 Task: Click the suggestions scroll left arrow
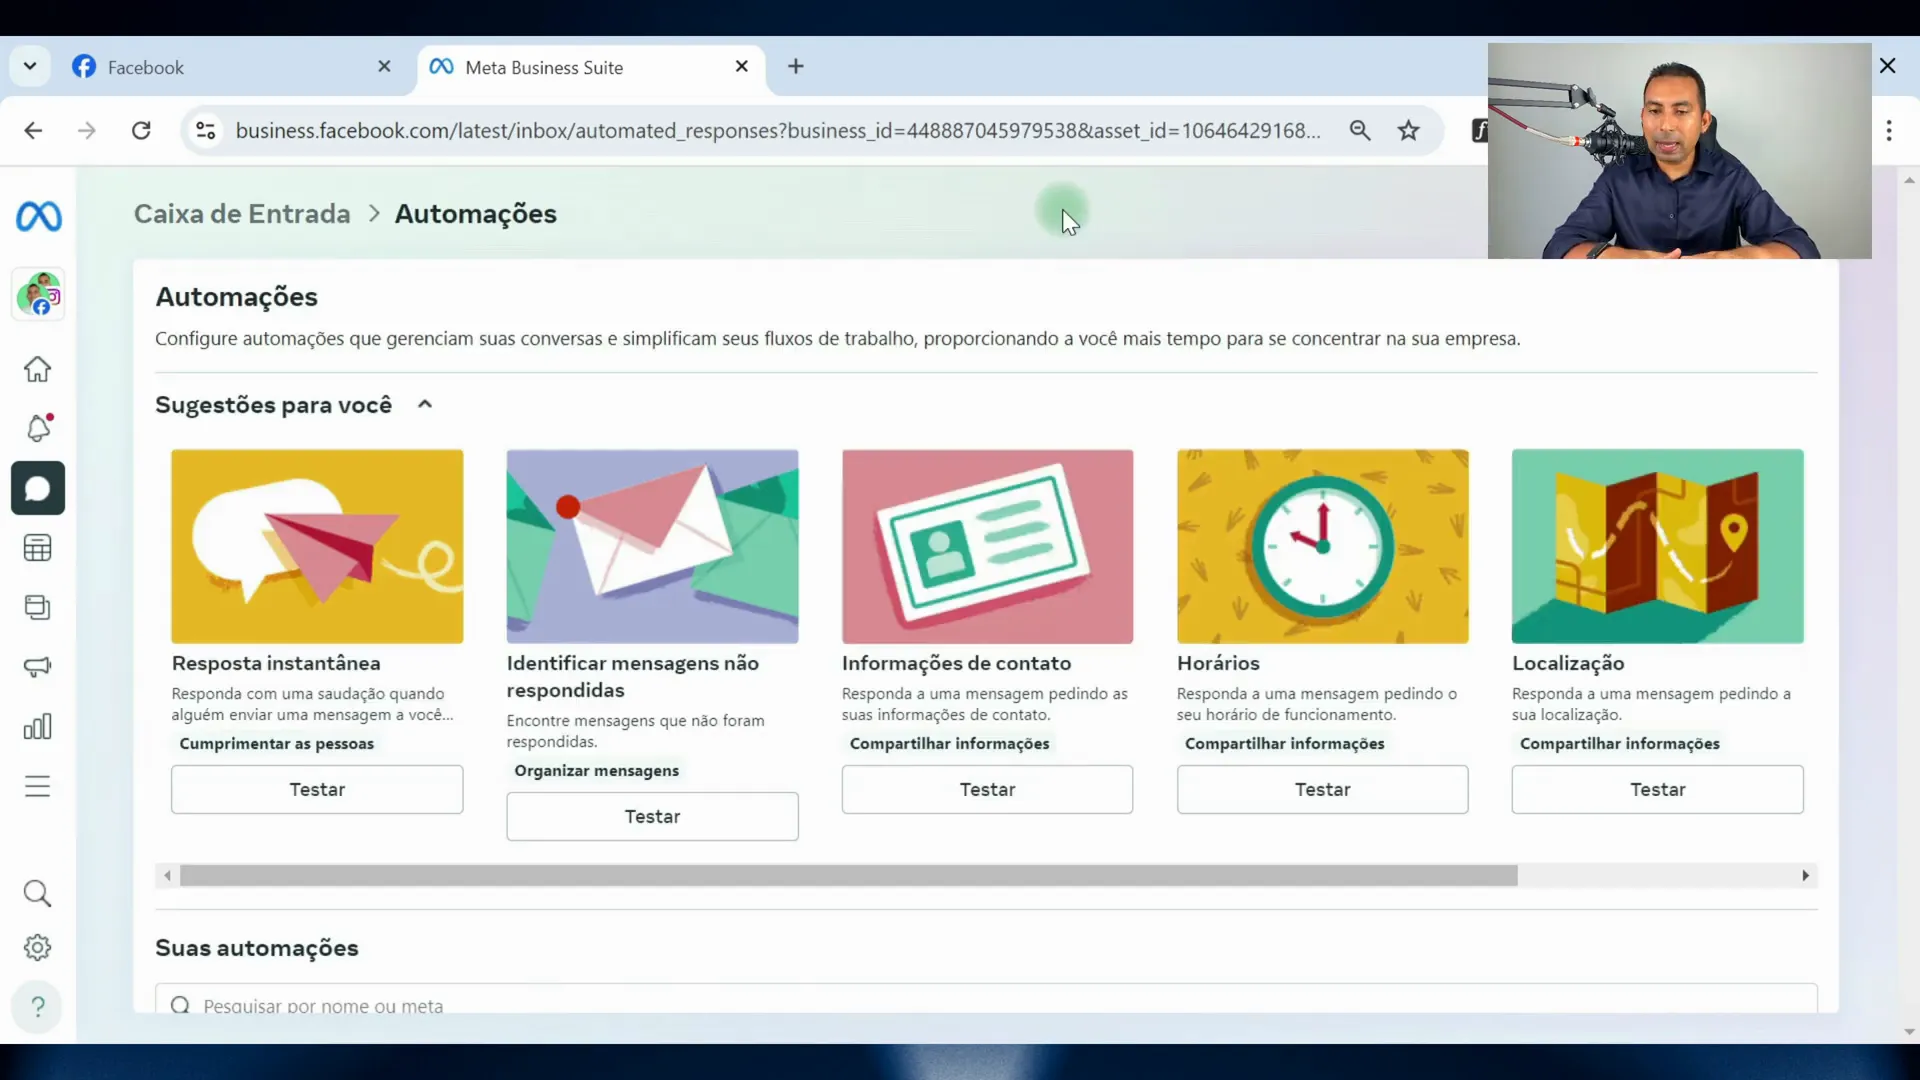(x=167, y=876)
